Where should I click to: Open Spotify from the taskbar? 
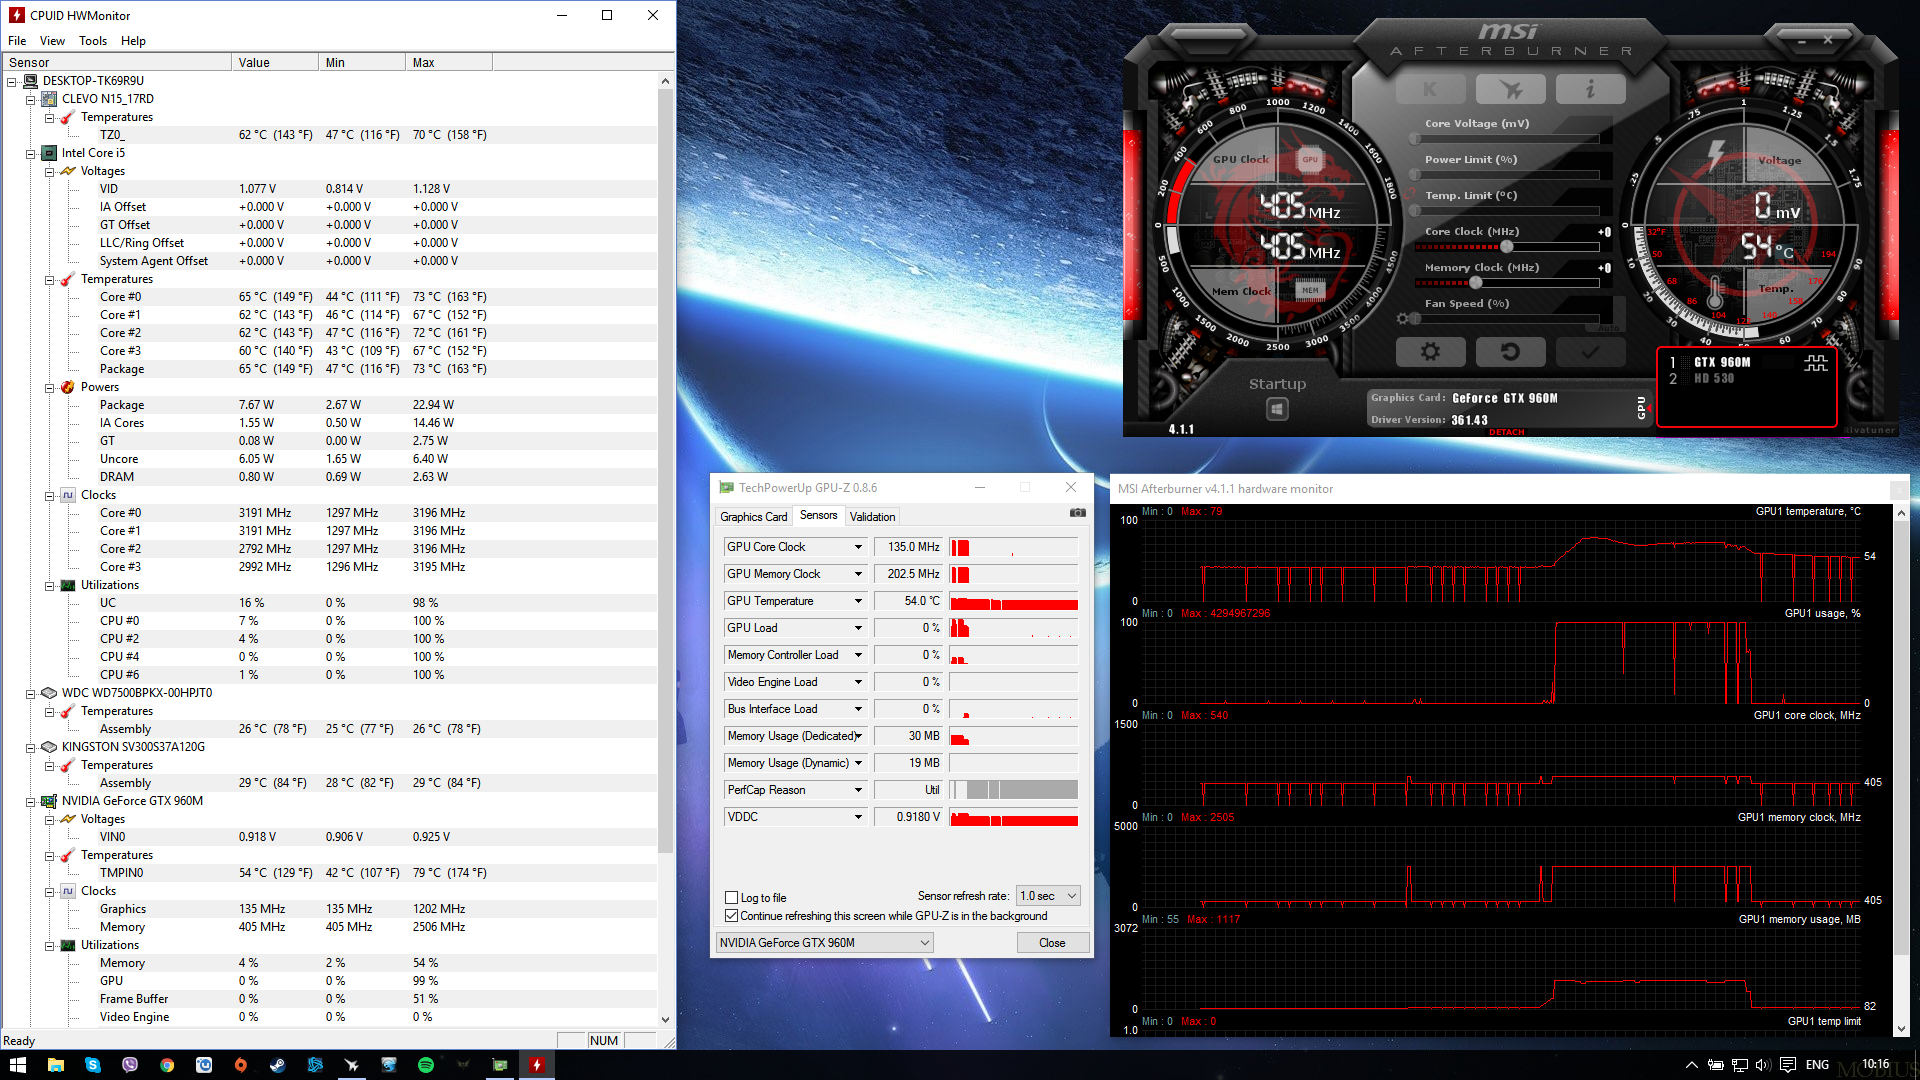coord(425,1065)
